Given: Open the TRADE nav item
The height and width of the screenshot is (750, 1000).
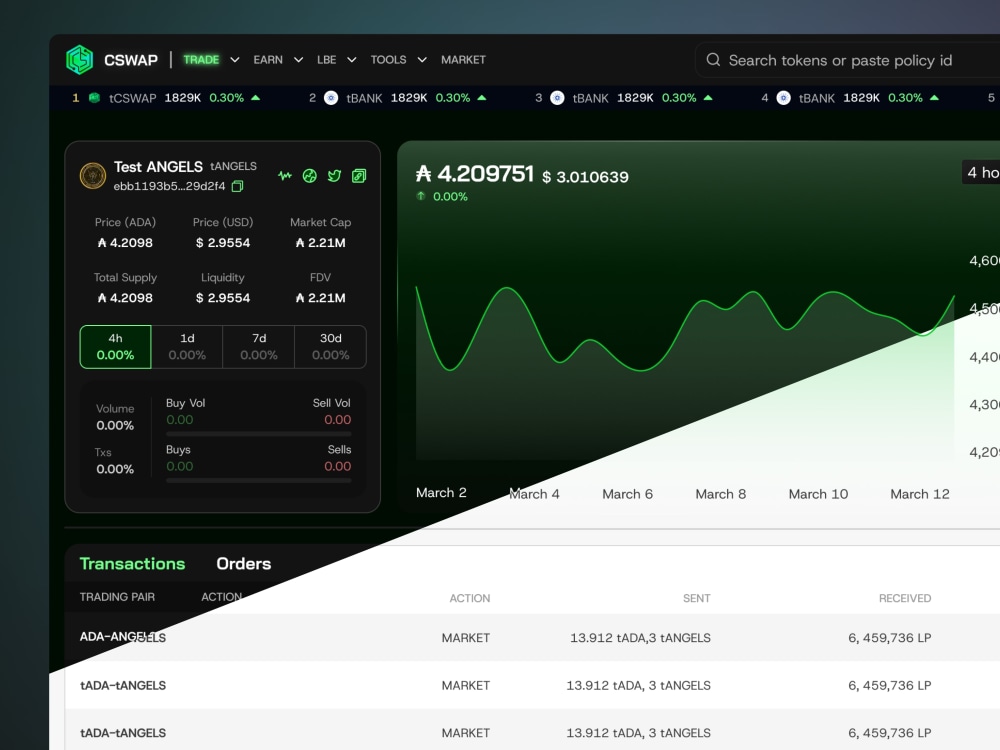Looking at the screenshot, I should [x=201, y=60].
